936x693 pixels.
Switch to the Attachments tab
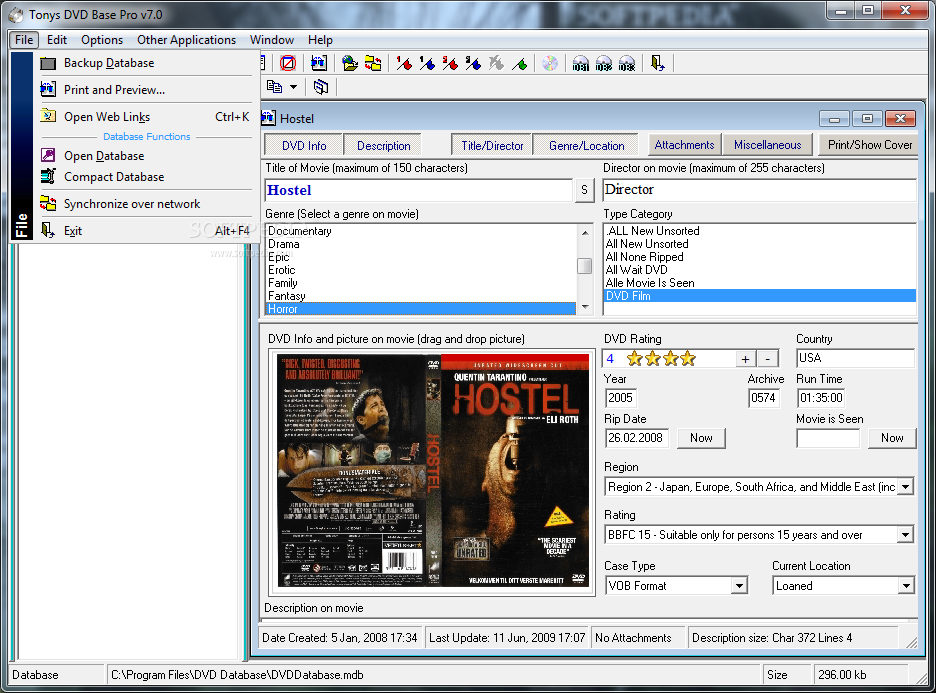coord(684,144)
